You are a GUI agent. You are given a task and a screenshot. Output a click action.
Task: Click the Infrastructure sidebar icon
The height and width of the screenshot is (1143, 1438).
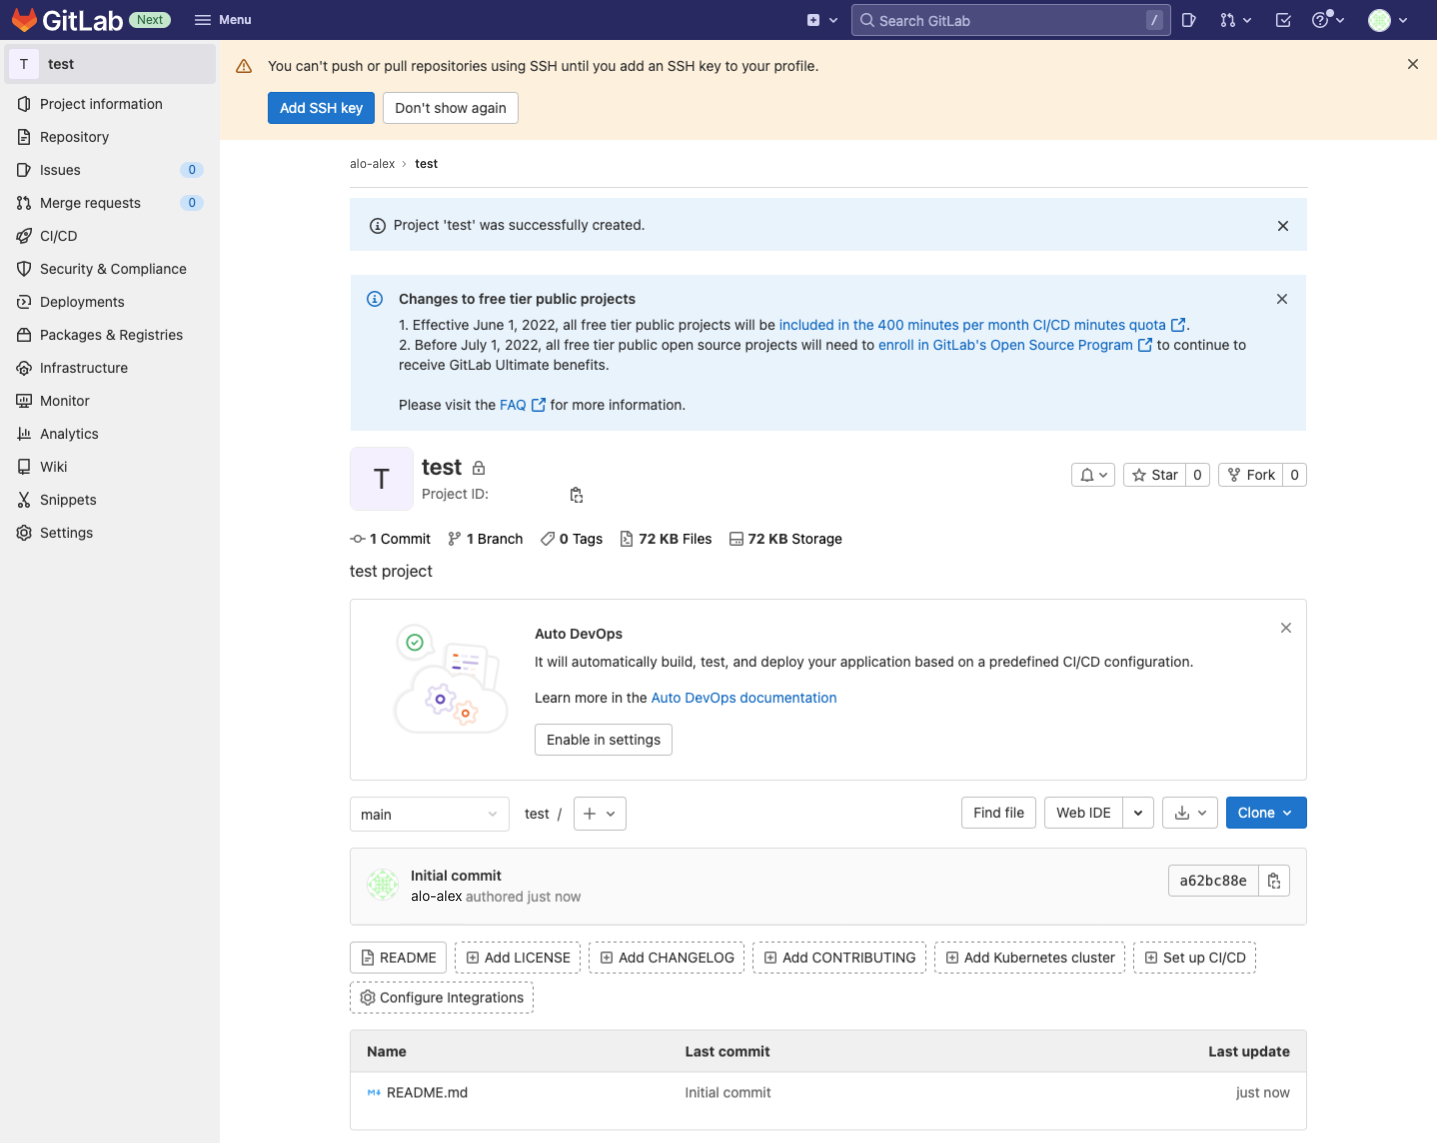tap(24, 368)
